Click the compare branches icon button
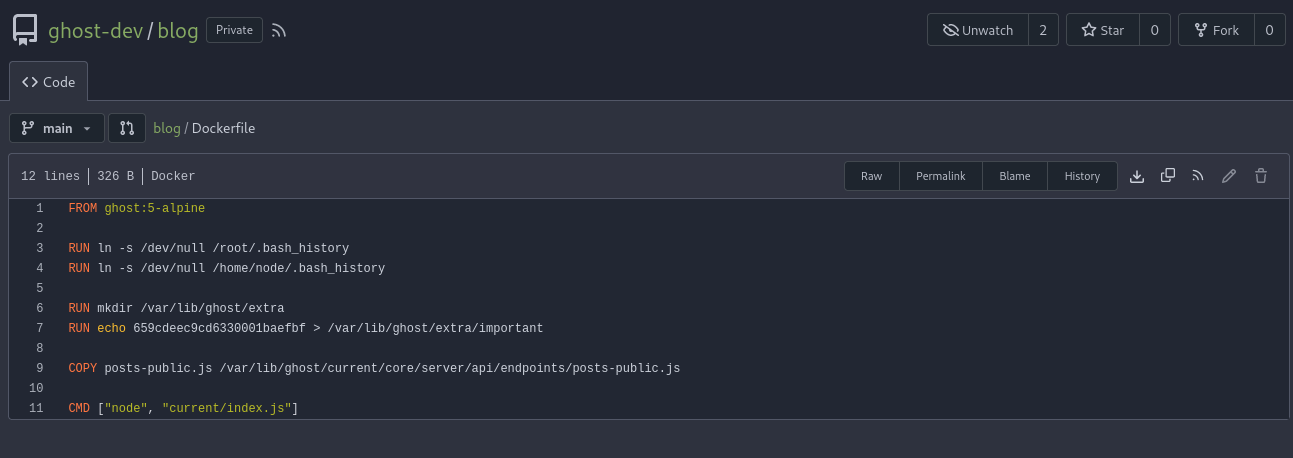Viewport: 1293px width, 458px height. pyautogui.click(x=127, y=128)
